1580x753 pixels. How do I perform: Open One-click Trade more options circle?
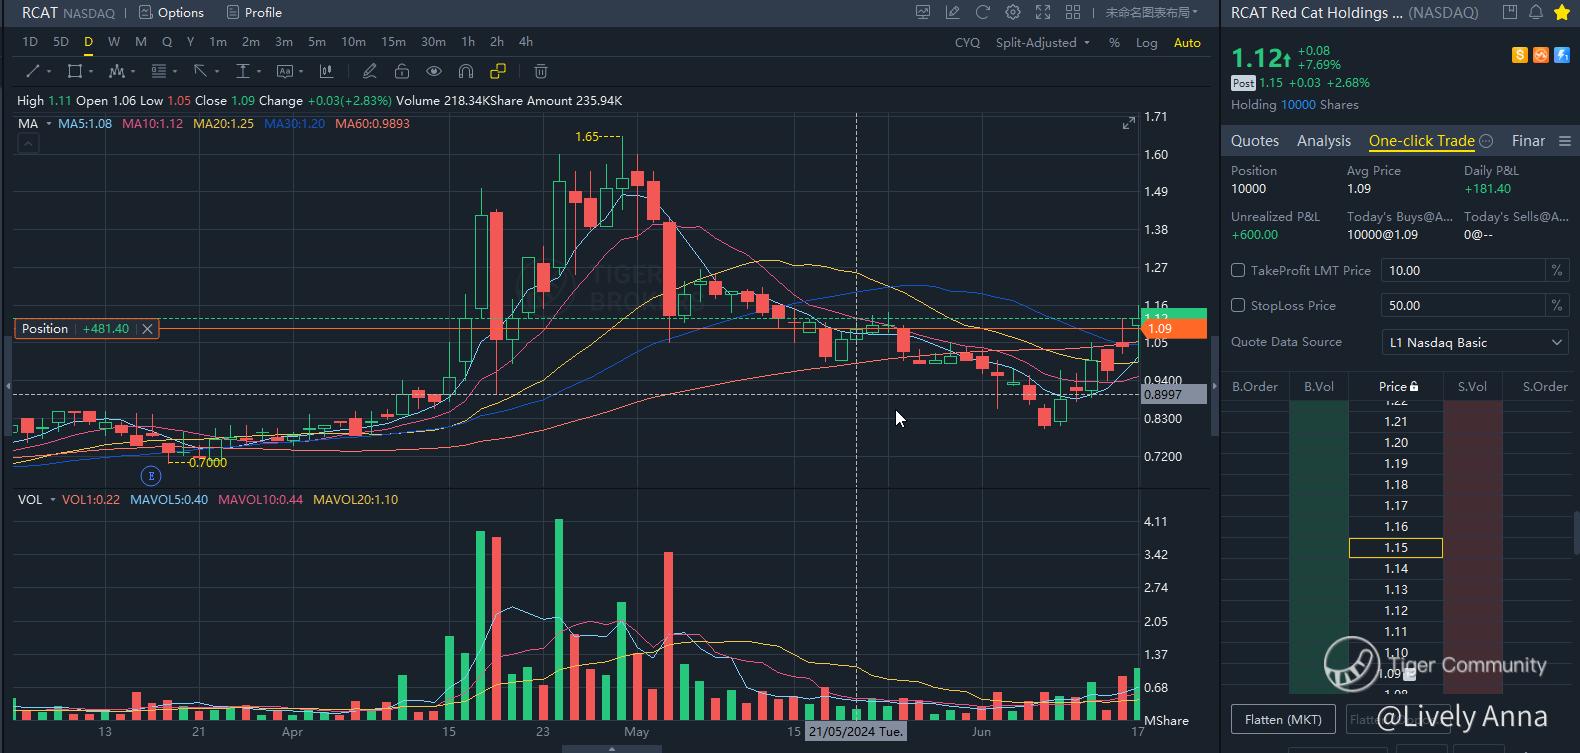click(1486, 141)
